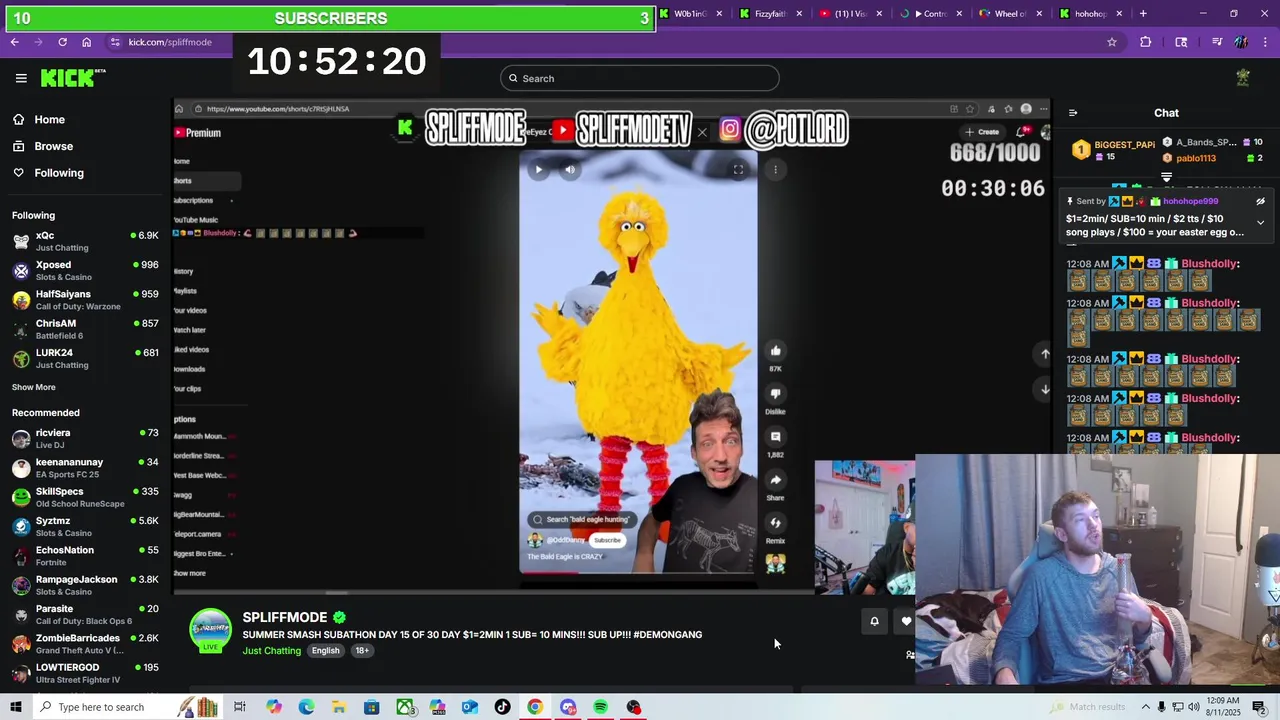Image resolution: width=1280 pixels, height=720 pixels.
Task: Hide the pinned chat message
Action: [x=1260, y=201]
